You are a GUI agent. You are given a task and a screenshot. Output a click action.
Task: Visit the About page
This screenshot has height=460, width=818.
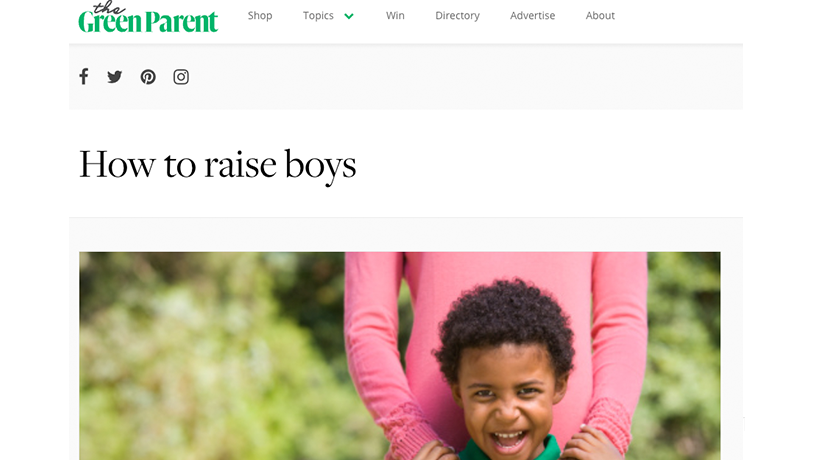click(x=600, y=16)
